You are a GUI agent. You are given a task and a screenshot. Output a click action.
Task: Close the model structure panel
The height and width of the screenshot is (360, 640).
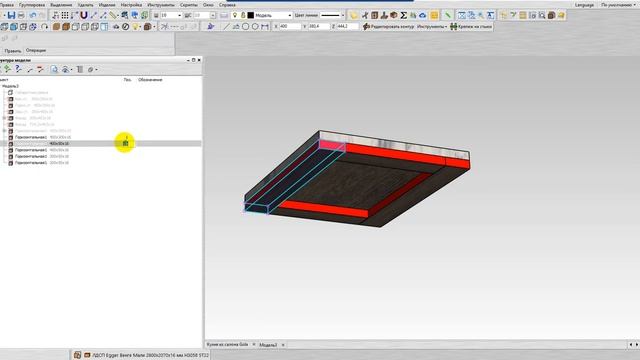[x=199, y=60]
